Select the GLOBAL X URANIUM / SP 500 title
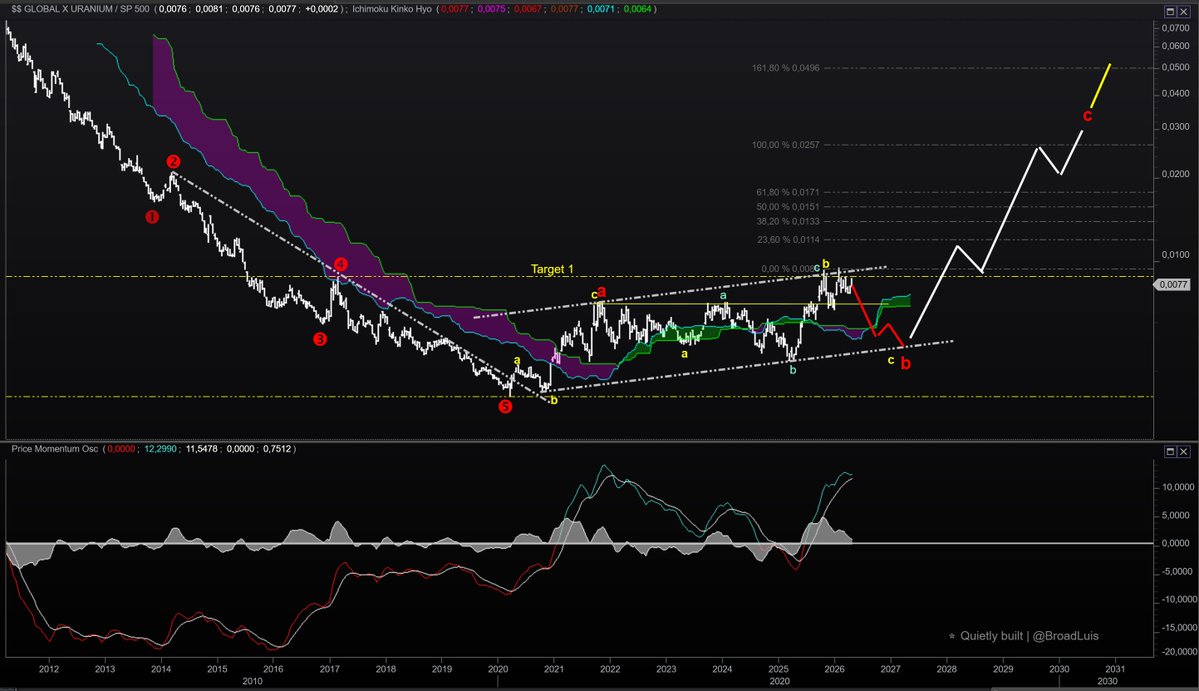Screen dimensions: 1199x691 click(80, 9)
